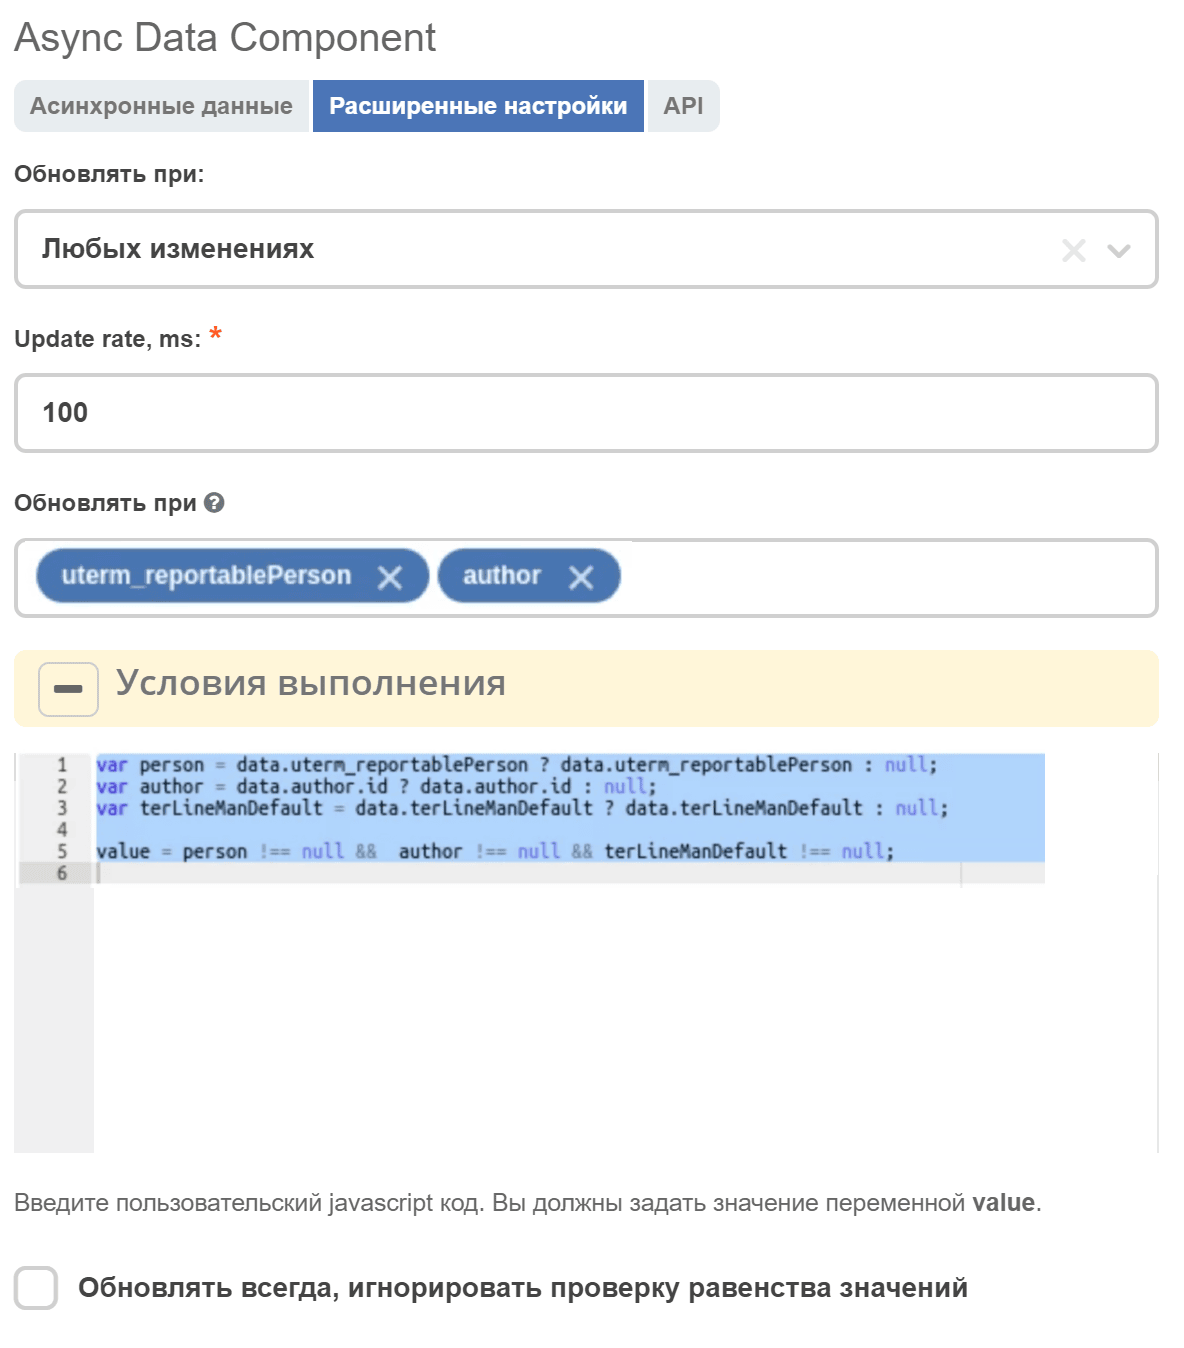Enable Обновлять всегда checkbox

click(x=36, y=1288)
